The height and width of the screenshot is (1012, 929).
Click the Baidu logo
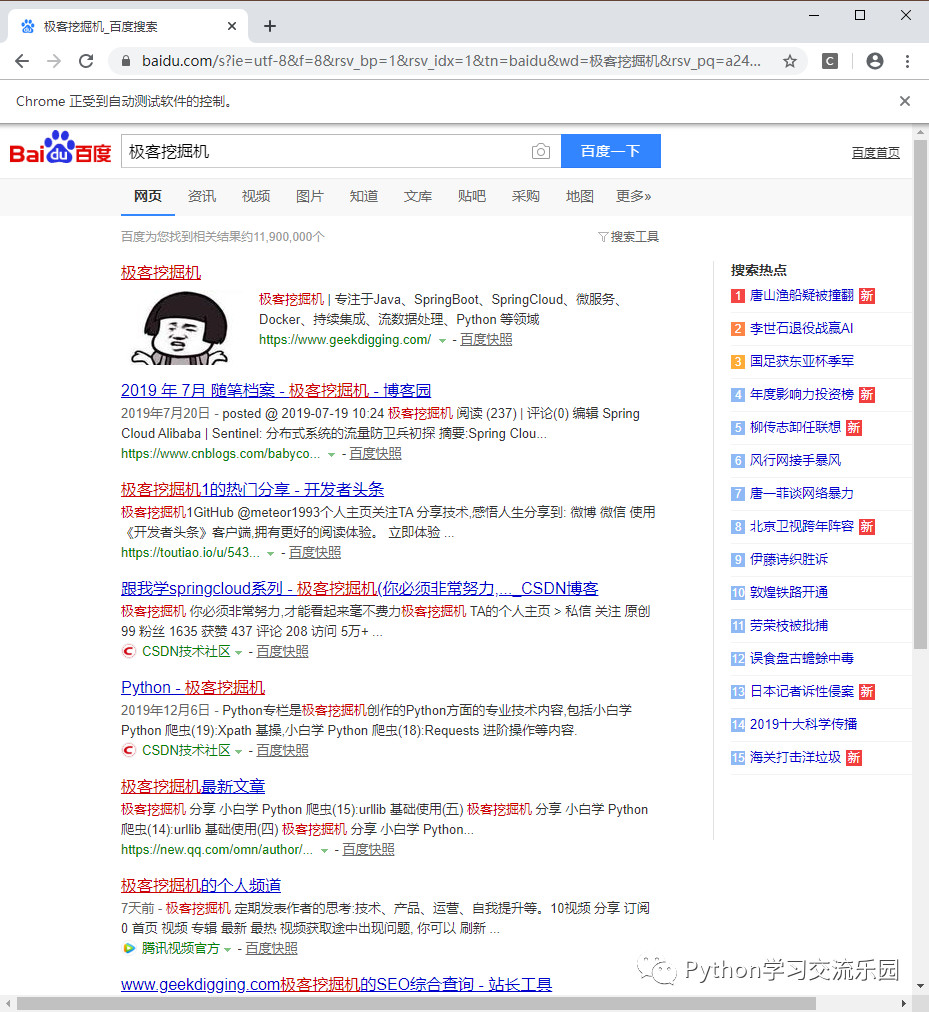point(61,148)
